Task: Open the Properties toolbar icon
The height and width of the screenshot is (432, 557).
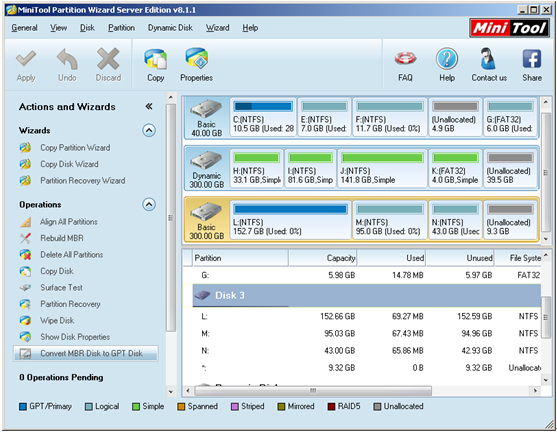Action: coord(196,59)
